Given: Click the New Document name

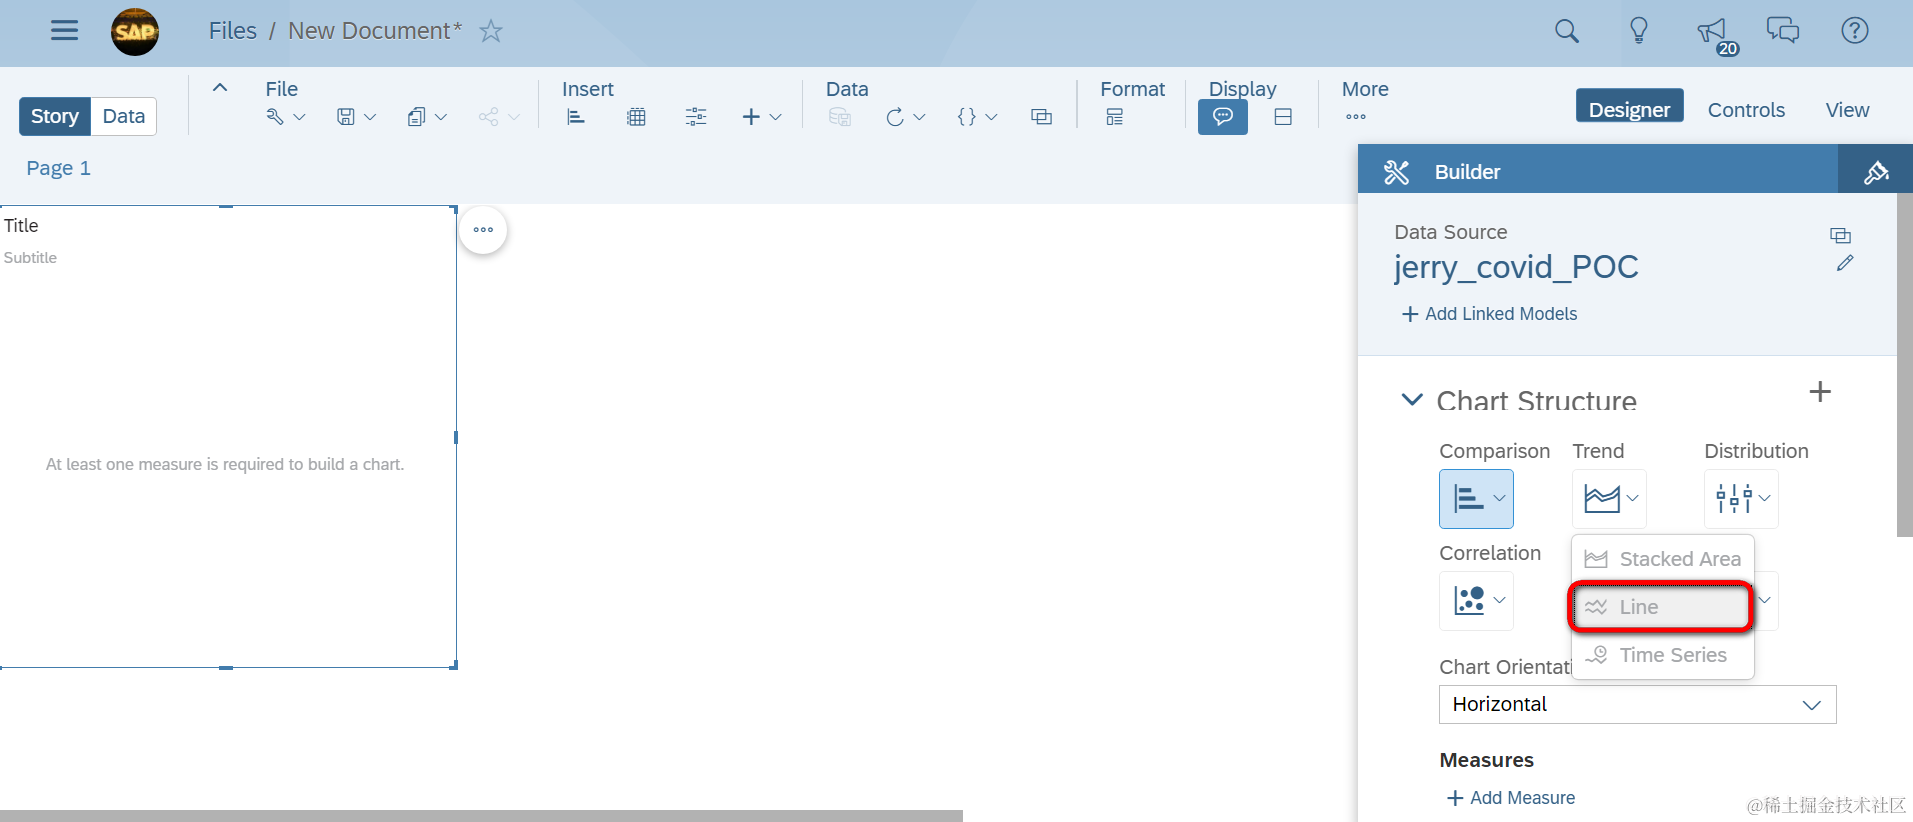Looking at the screenshot, I should click(375, 31).
